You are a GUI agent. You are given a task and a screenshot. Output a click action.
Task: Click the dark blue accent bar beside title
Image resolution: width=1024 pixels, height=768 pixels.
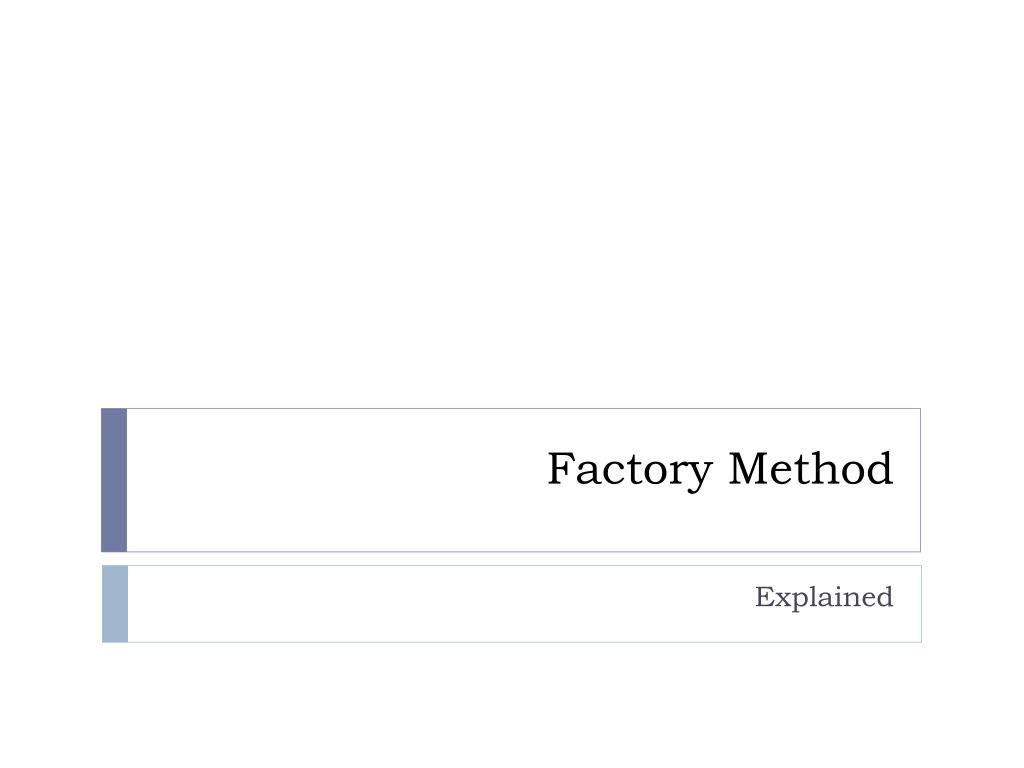(114, 480)
